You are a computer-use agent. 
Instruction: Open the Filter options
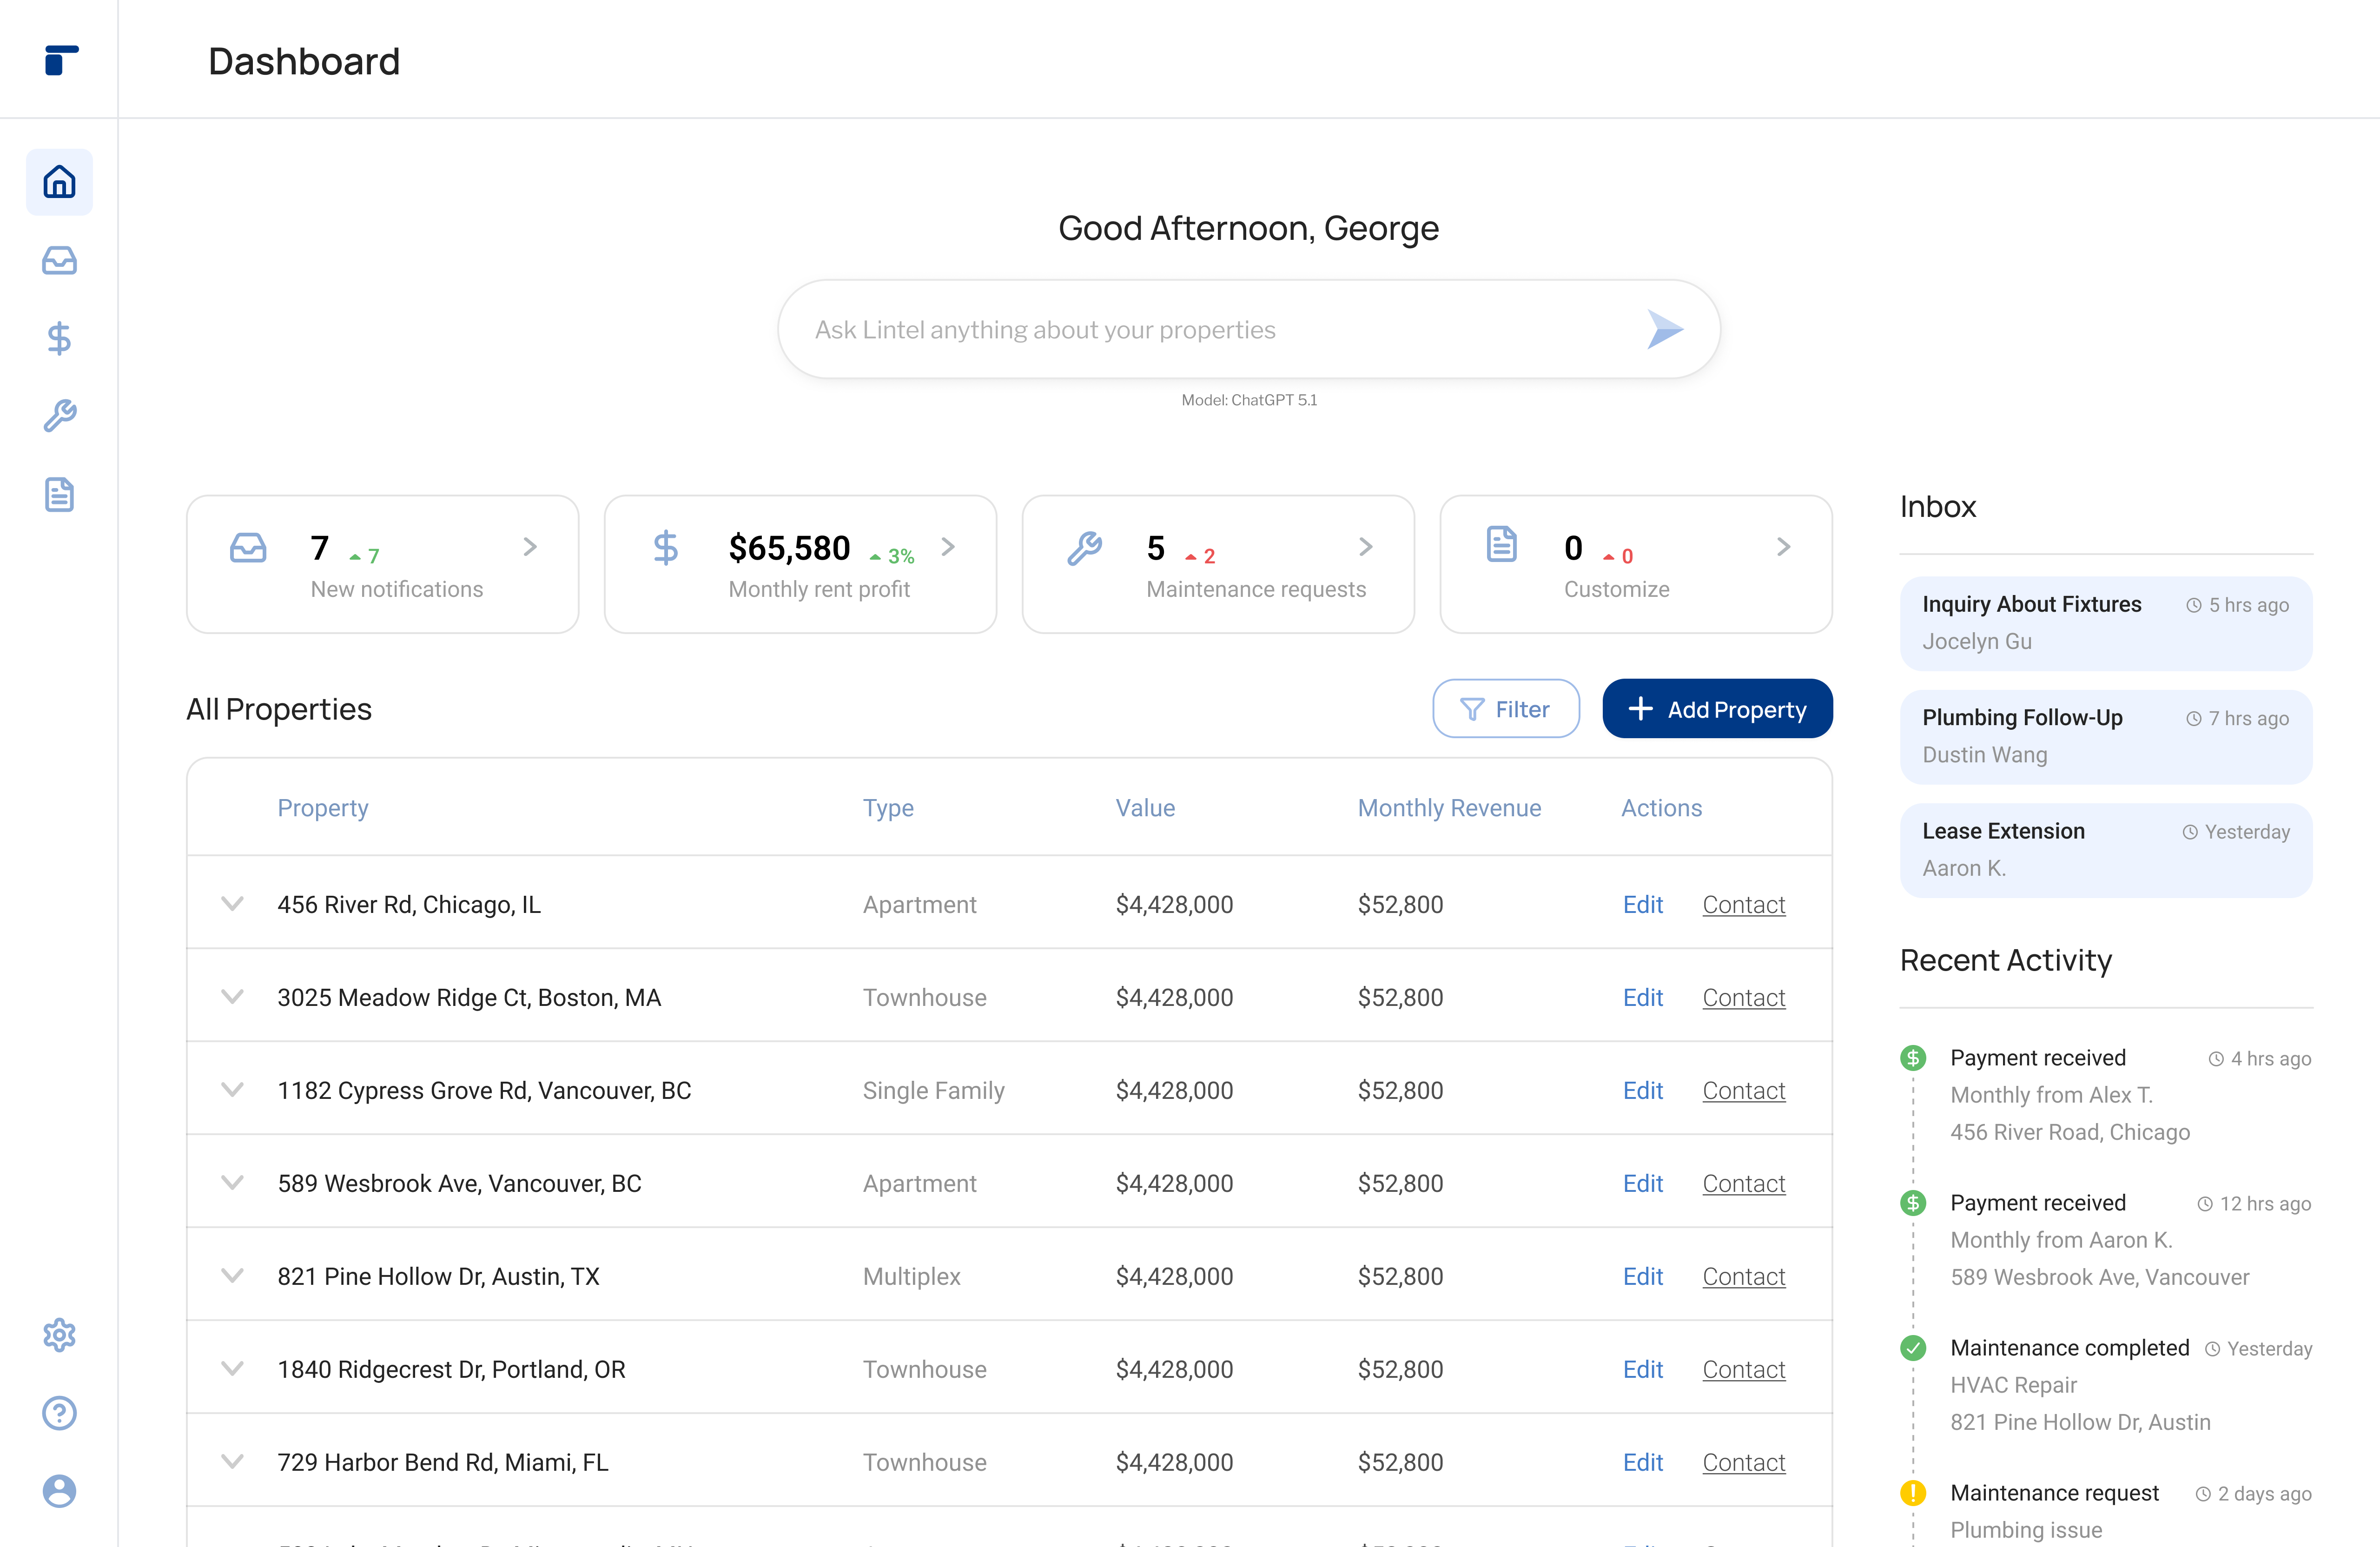pyautogui.click(x=1505, y=708)
